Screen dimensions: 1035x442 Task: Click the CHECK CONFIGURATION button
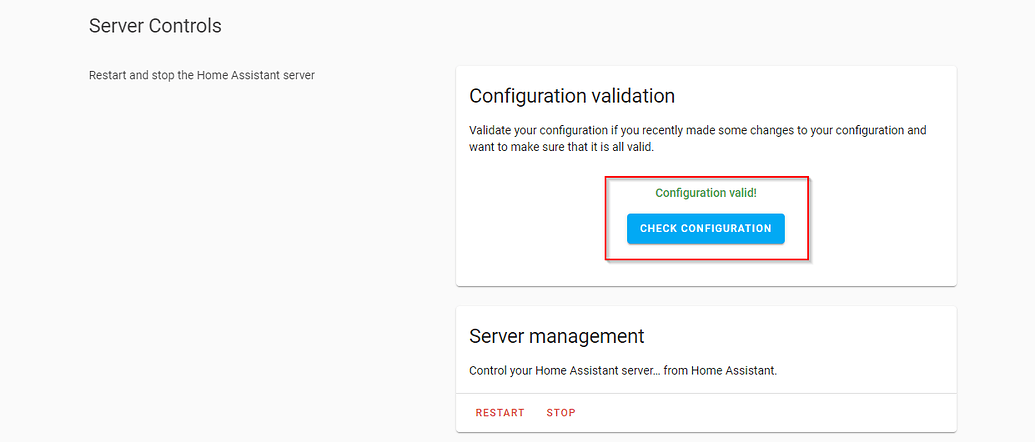point(706,229)
